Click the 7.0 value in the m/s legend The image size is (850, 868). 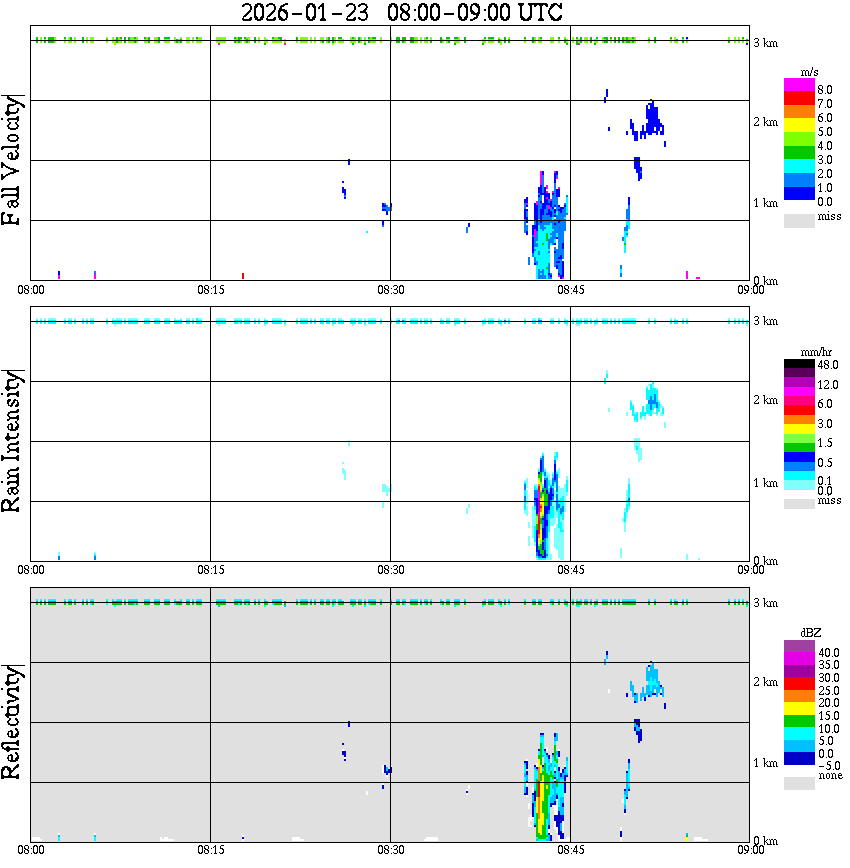point(825,104)
